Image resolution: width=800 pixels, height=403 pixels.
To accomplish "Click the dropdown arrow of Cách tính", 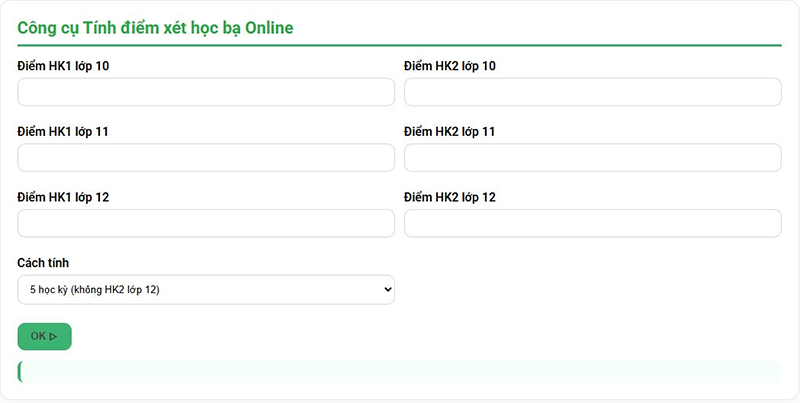I will 387,290.
